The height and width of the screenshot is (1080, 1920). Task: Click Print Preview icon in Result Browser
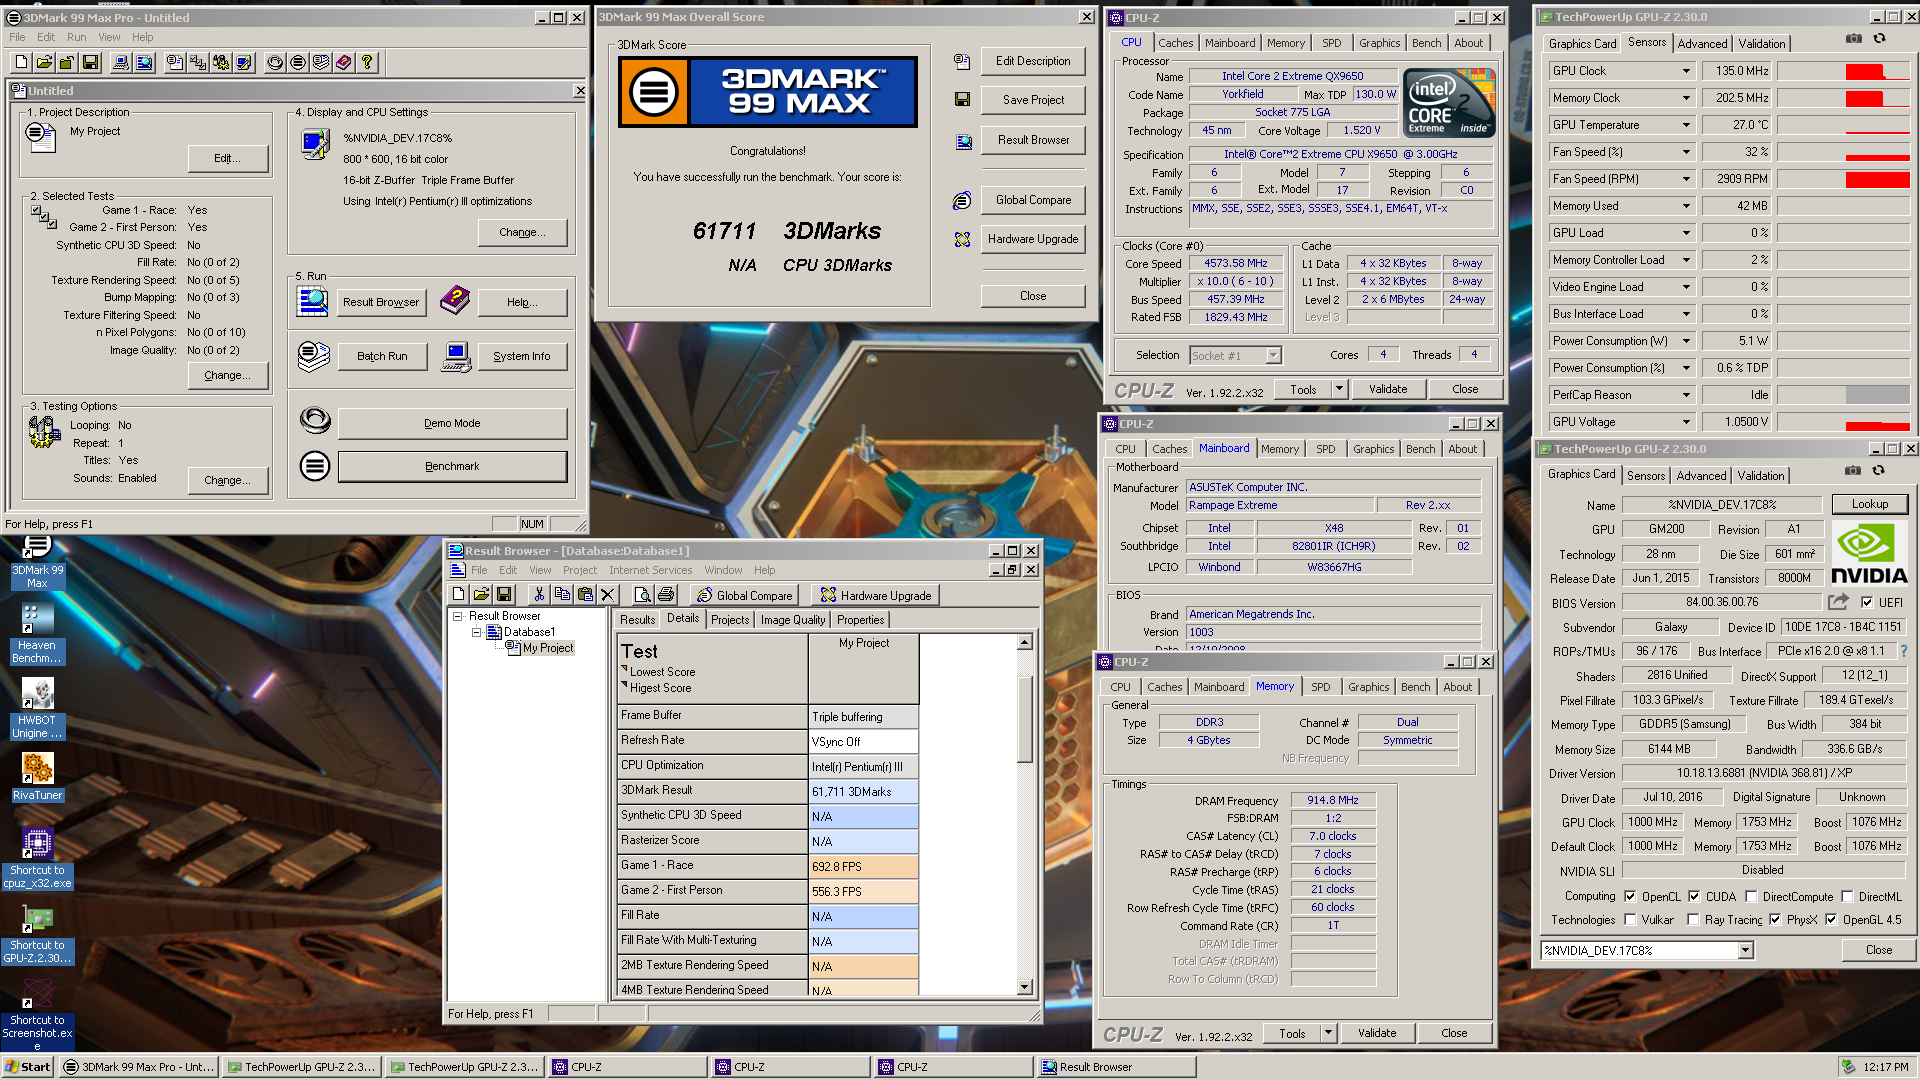coord(642,594)
